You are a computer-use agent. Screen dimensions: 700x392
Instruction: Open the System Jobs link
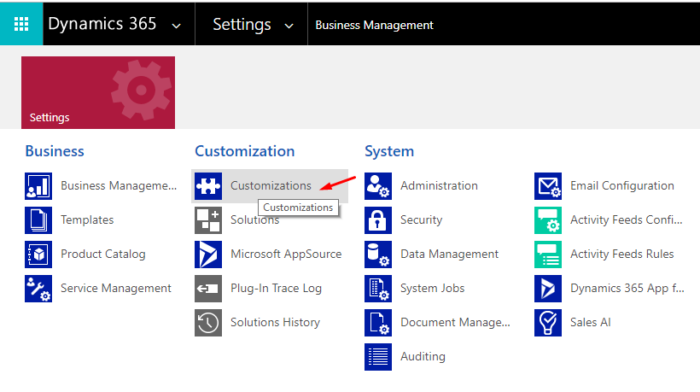click(x=432, y=288)
